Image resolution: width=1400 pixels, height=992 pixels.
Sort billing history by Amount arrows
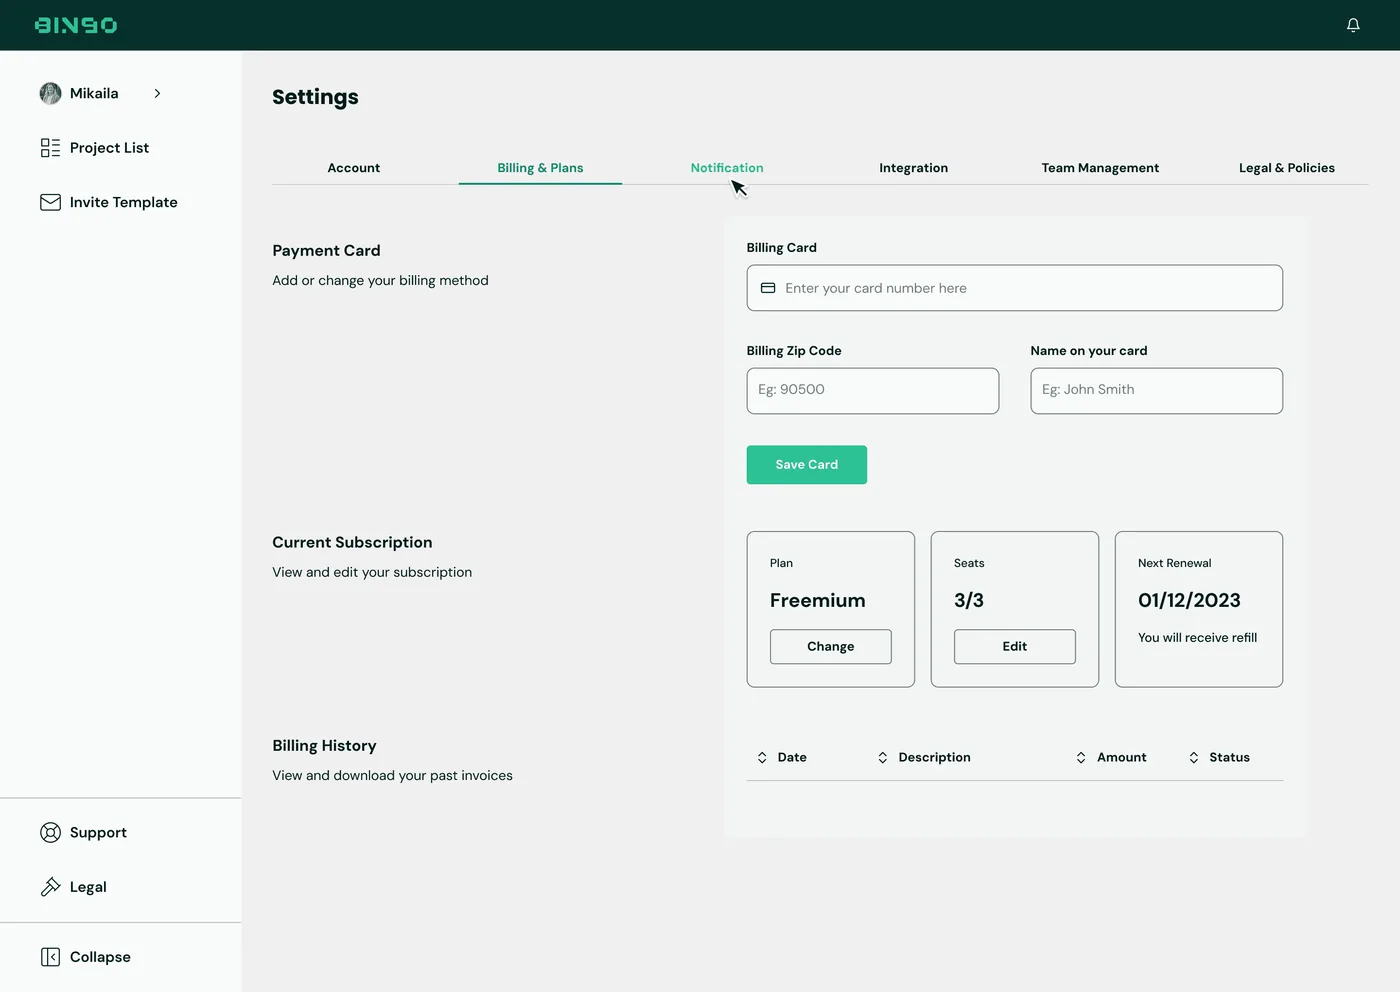(1081, 758)
